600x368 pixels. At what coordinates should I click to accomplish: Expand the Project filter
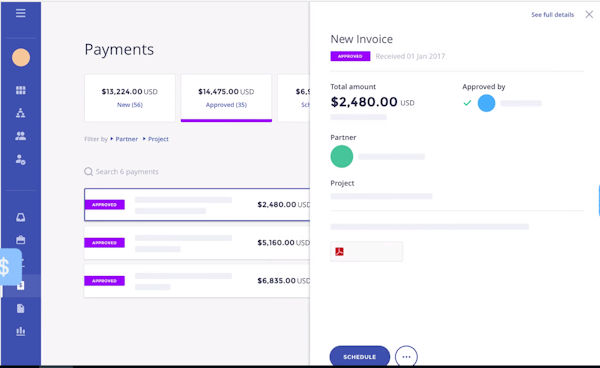[x=156, y=139]
